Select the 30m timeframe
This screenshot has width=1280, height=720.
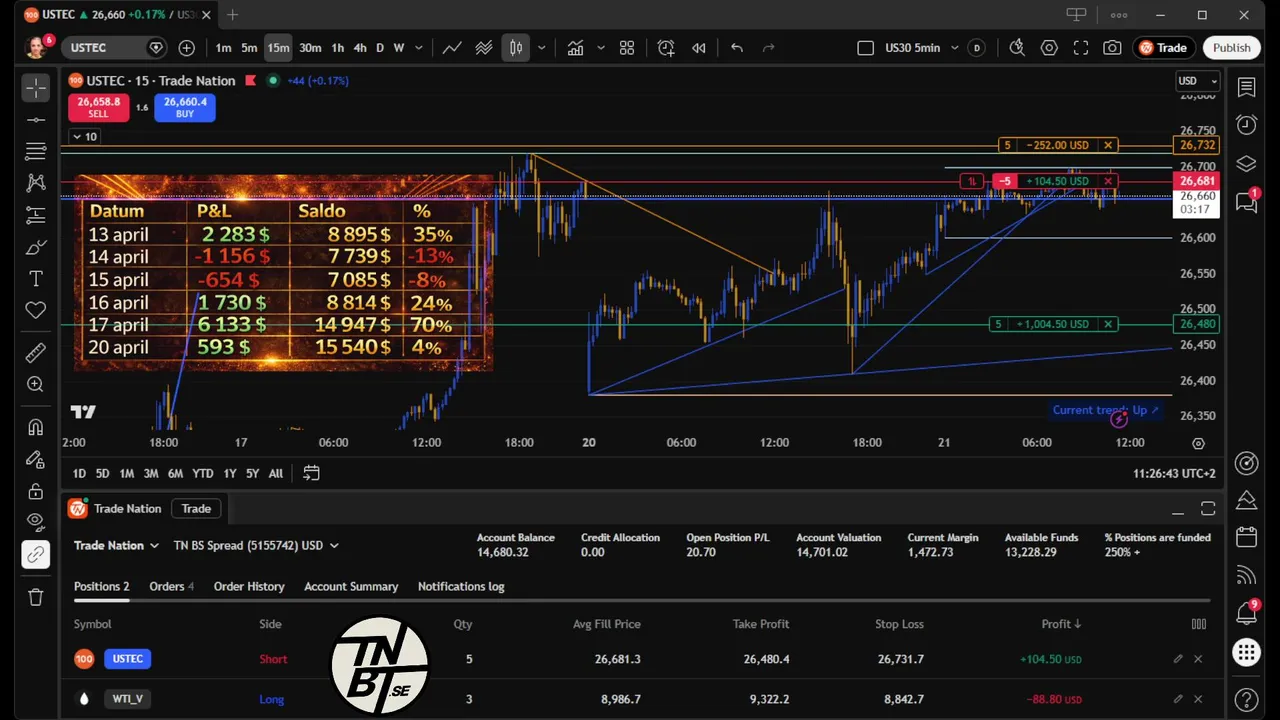(x=310, y=48)
